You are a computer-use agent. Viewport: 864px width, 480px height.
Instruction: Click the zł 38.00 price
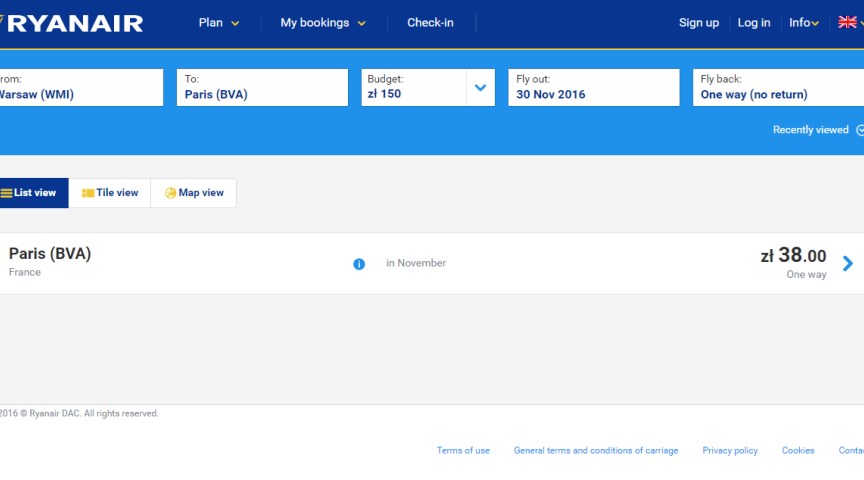point(793,255)
